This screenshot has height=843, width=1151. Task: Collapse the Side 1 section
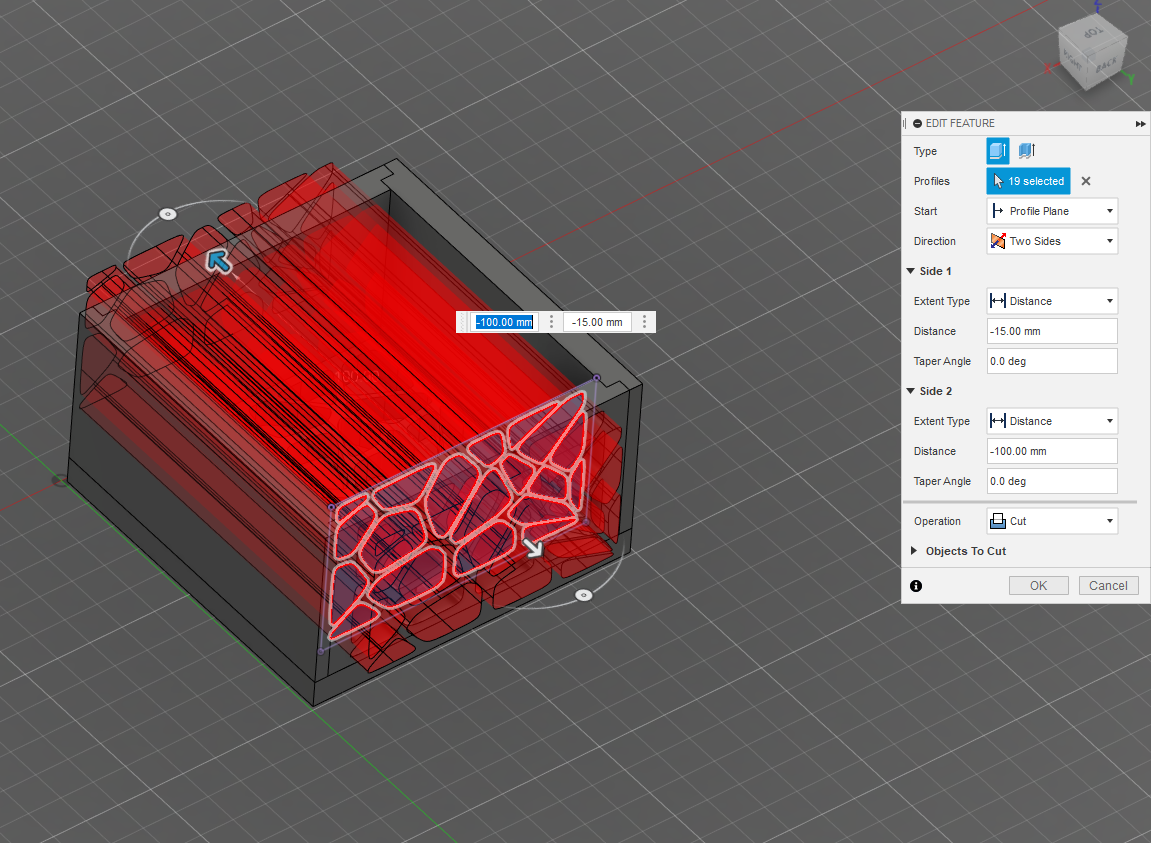point(912,271)
